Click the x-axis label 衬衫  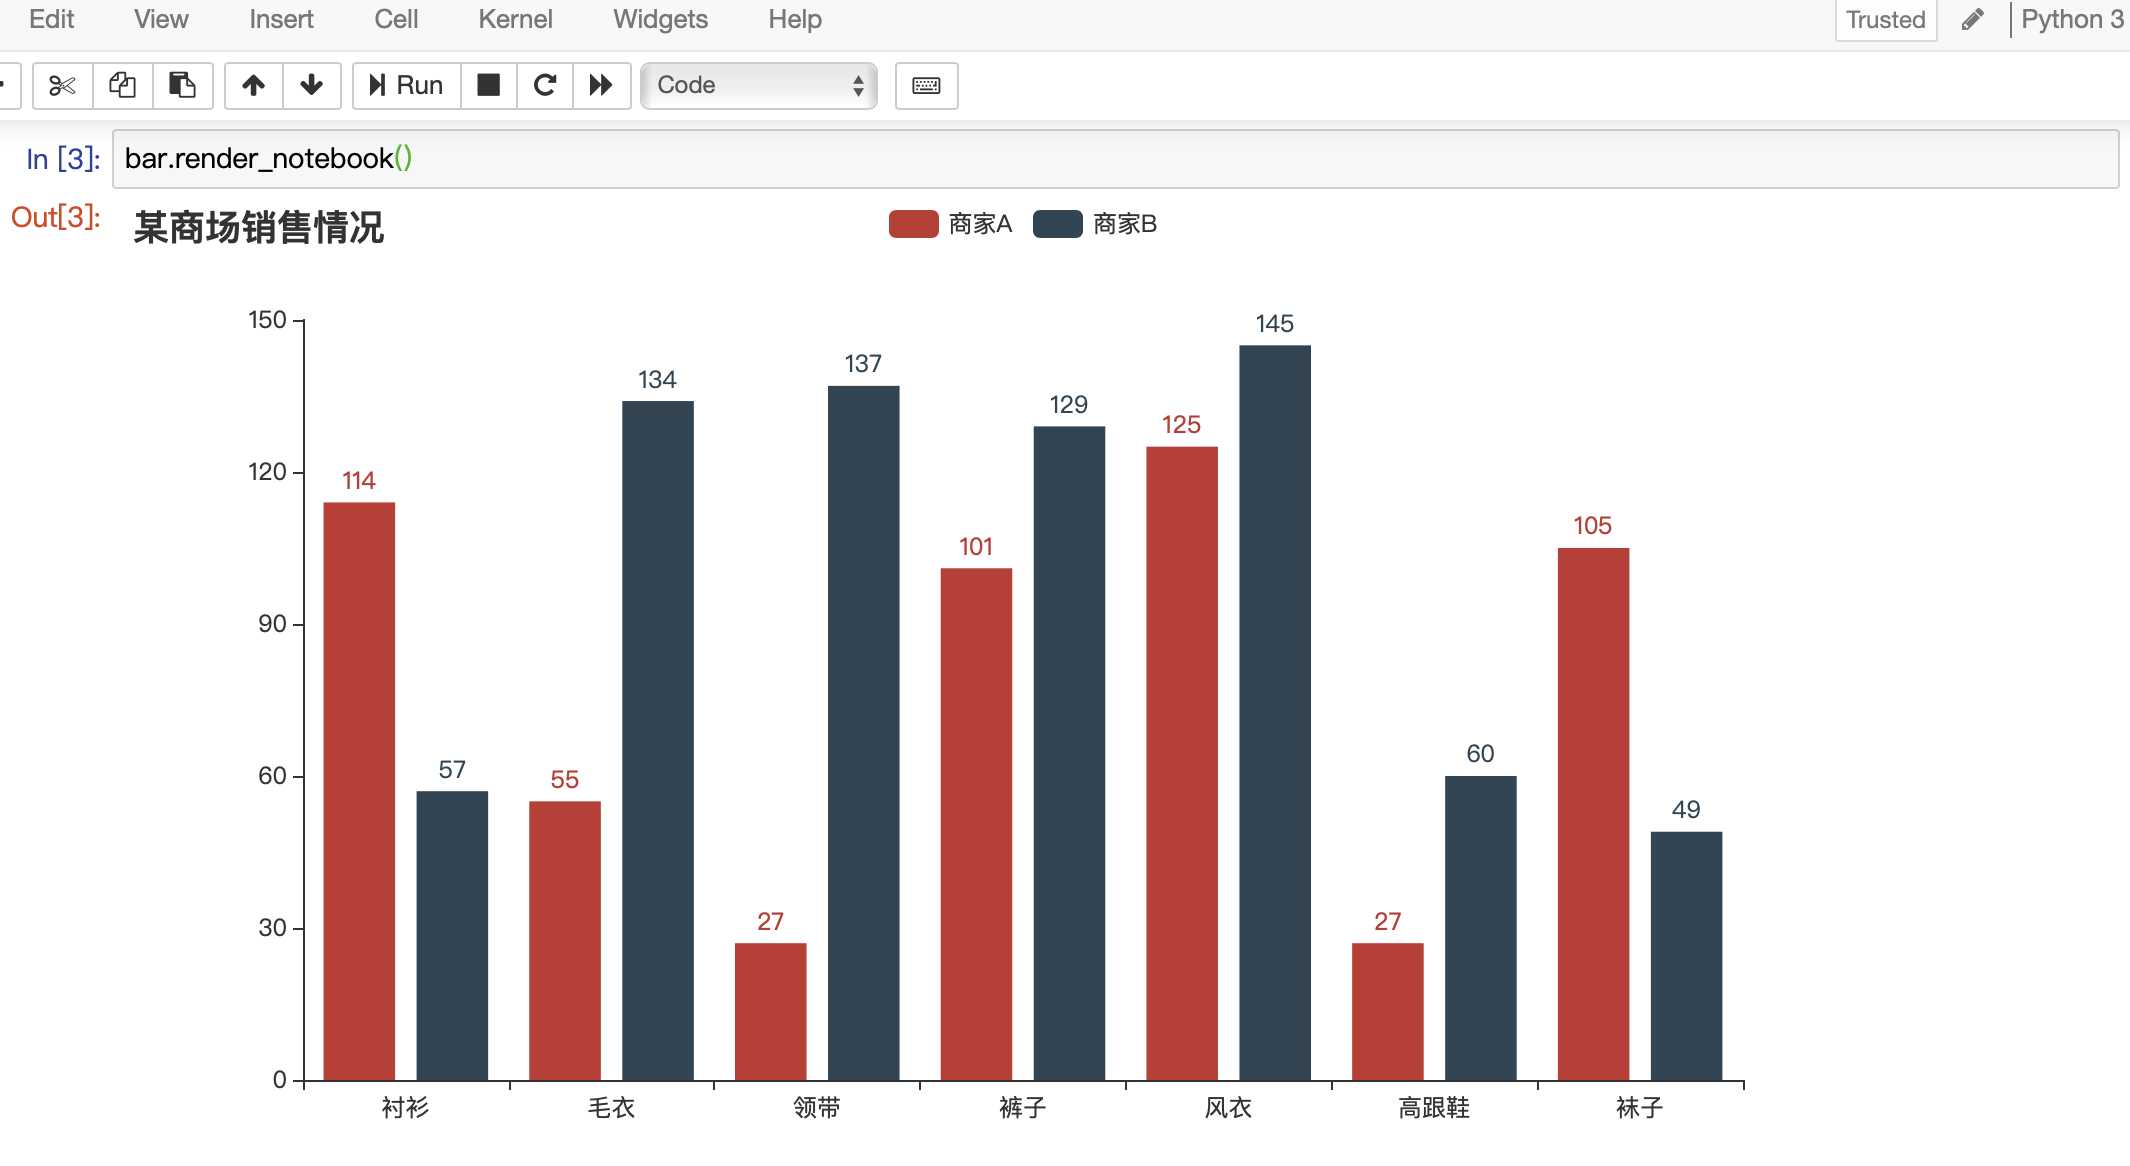pos(406,1107)
